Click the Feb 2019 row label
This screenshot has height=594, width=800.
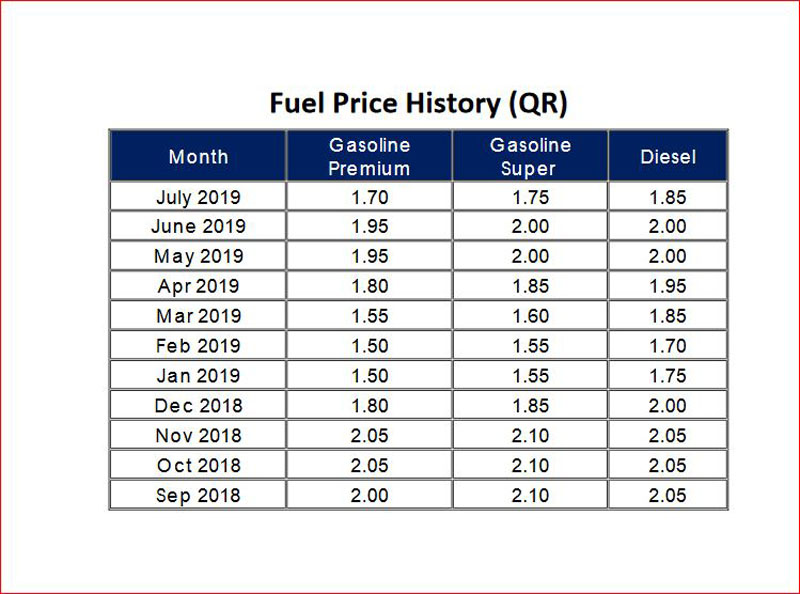click(198, 346)
